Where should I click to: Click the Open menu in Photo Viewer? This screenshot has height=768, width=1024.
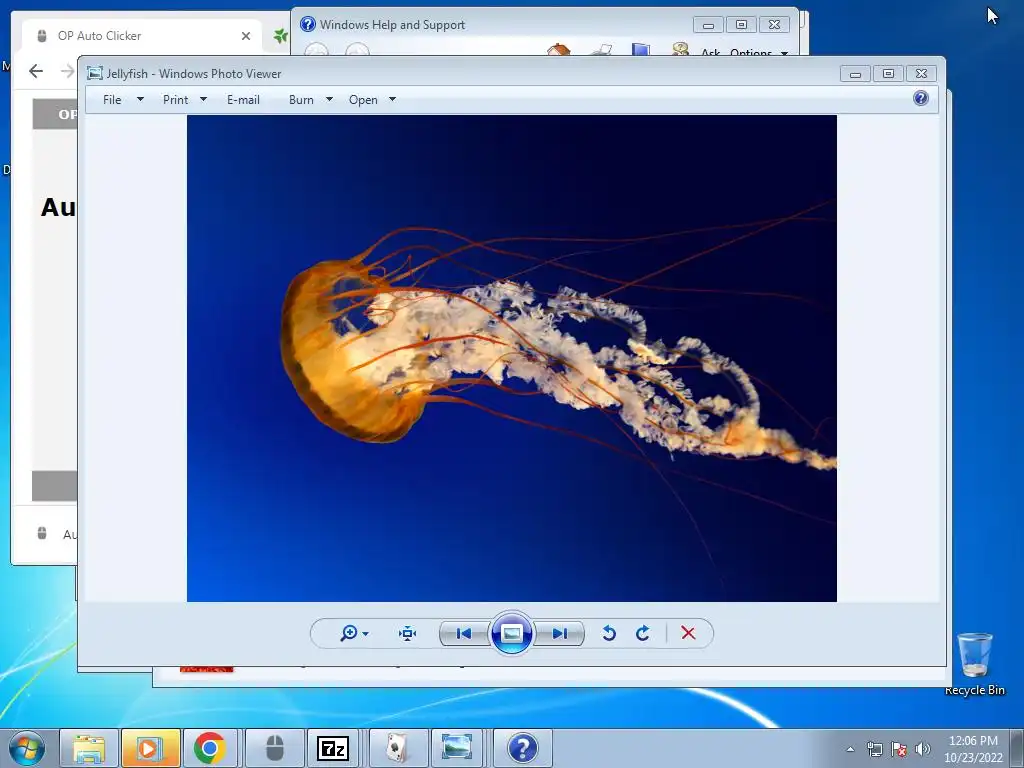[363, 100]
